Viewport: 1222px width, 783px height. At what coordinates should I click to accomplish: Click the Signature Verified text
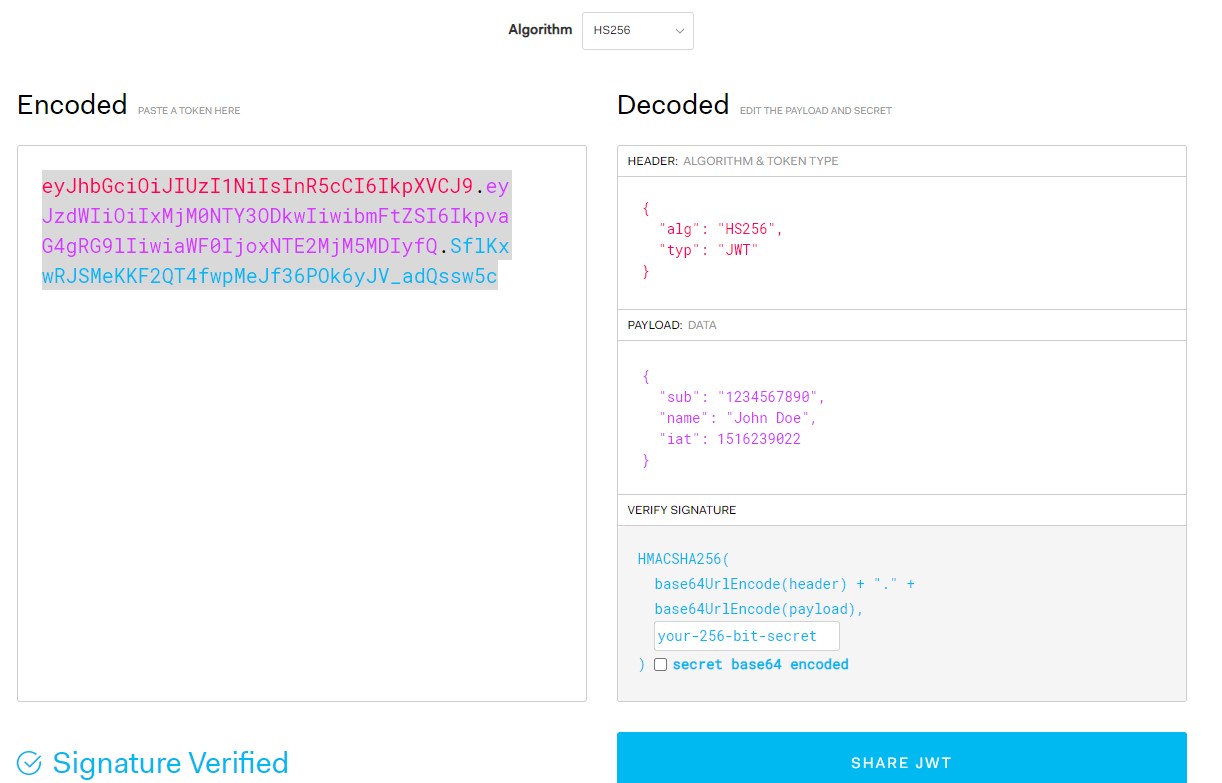point(170,764)
